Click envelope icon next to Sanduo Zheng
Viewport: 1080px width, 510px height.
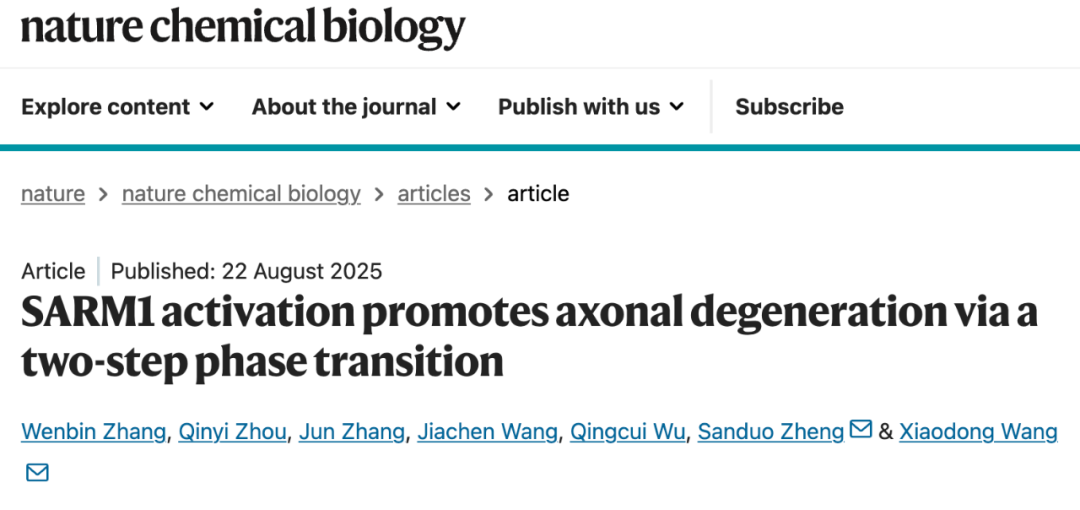860,430
